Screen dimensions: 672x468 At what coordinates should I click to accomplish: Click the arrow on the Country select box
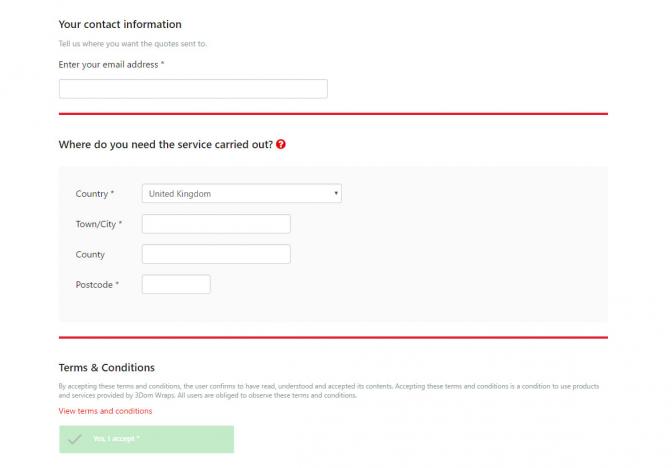point(335,194)
